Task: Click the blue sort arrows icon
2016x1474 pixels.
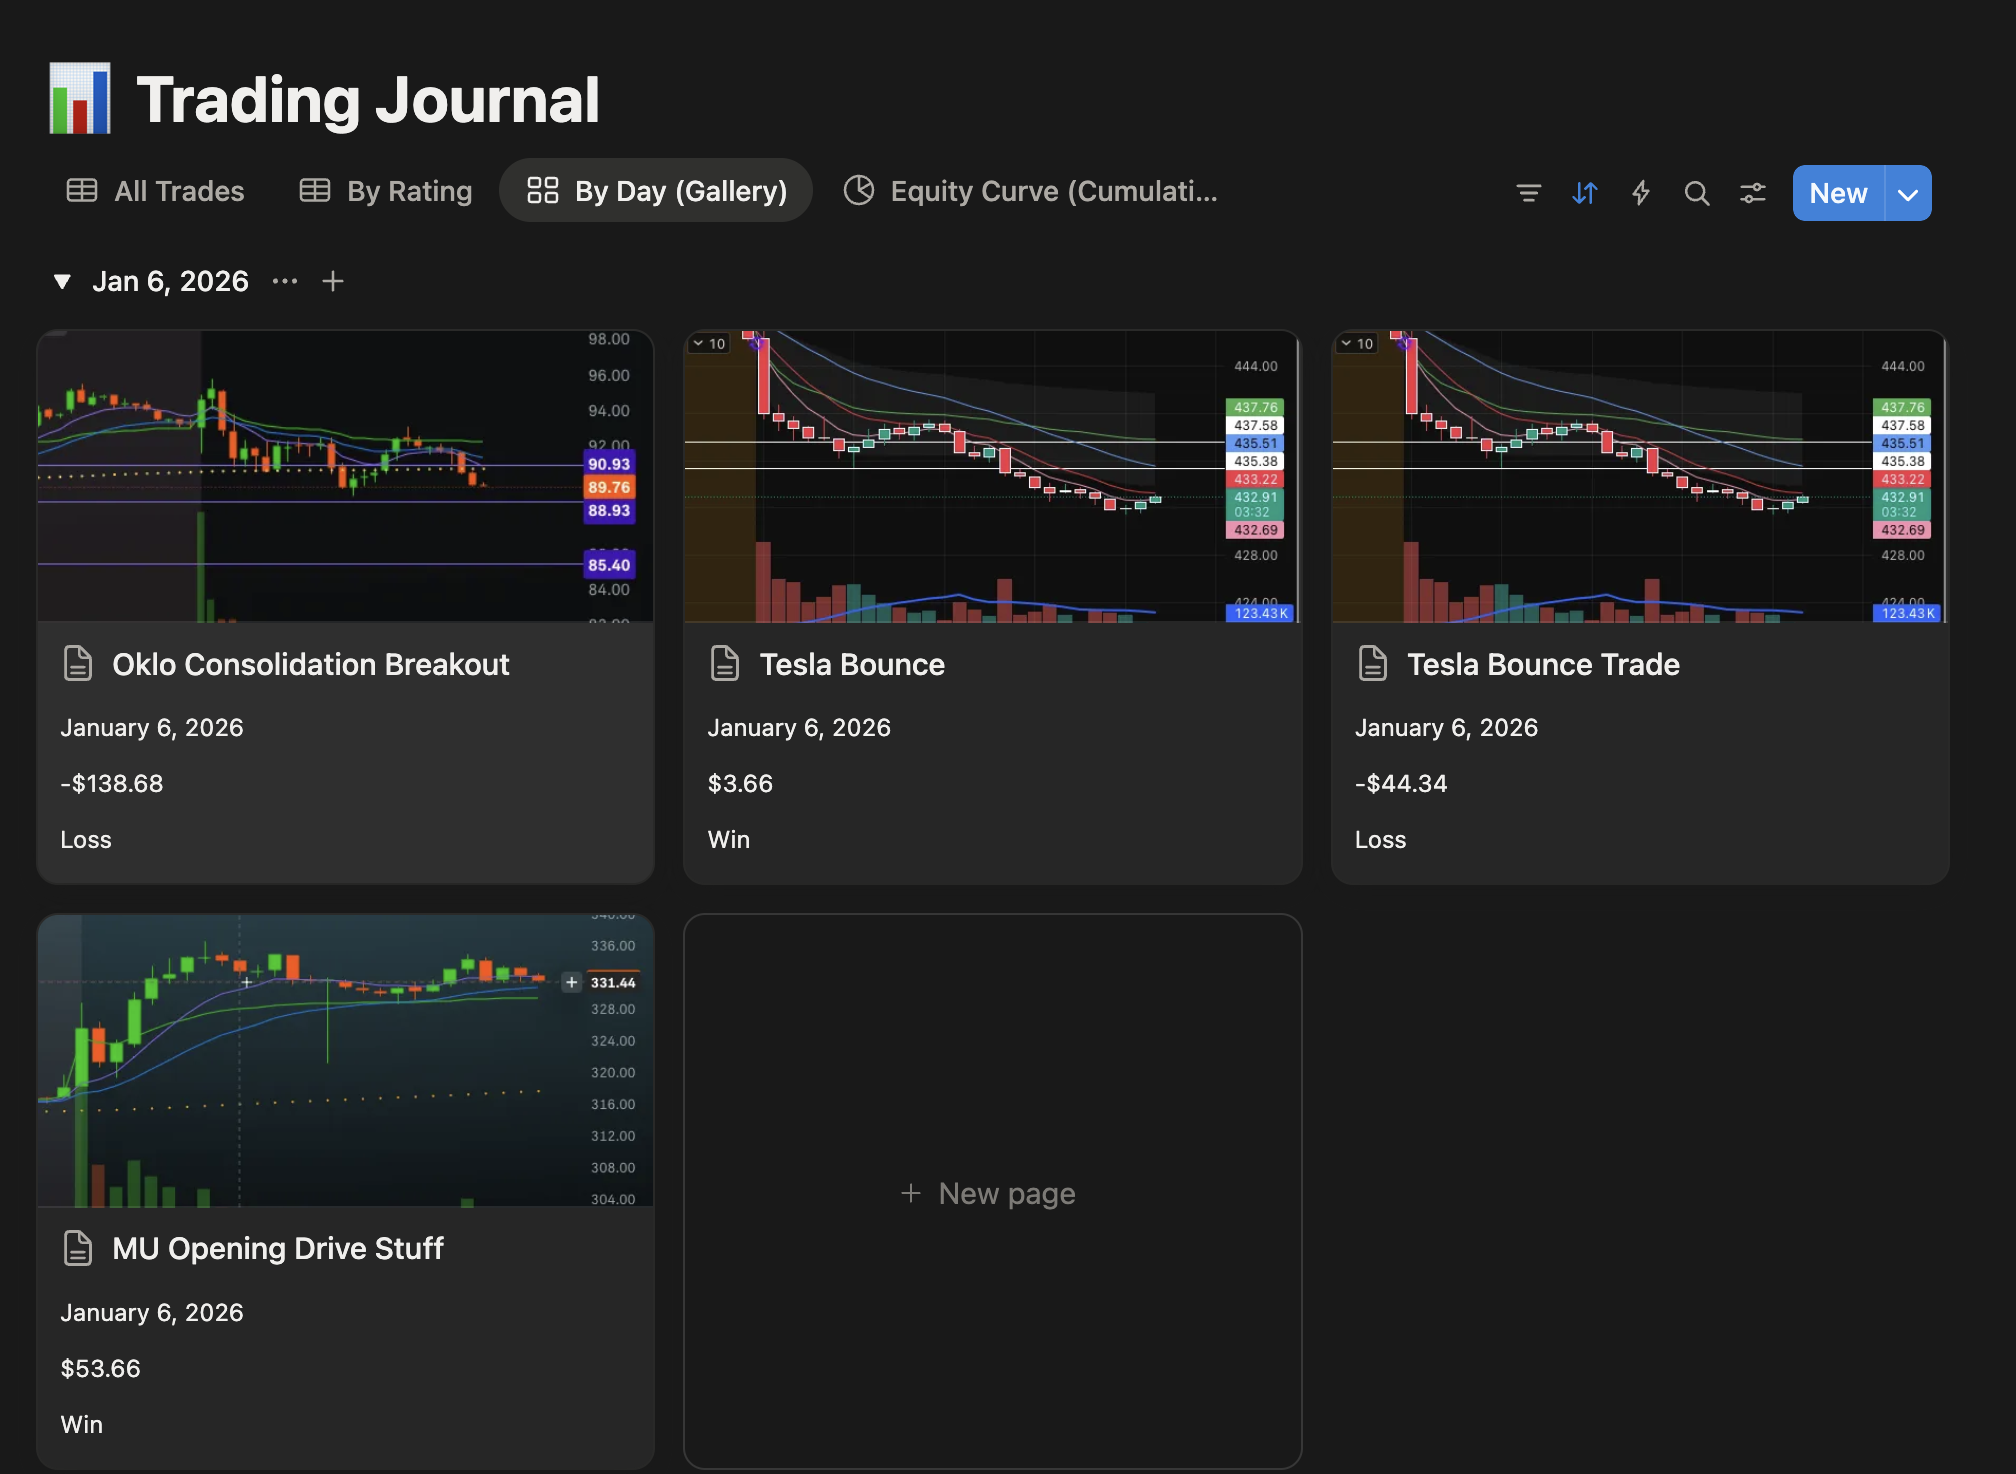Action: 1584,193
